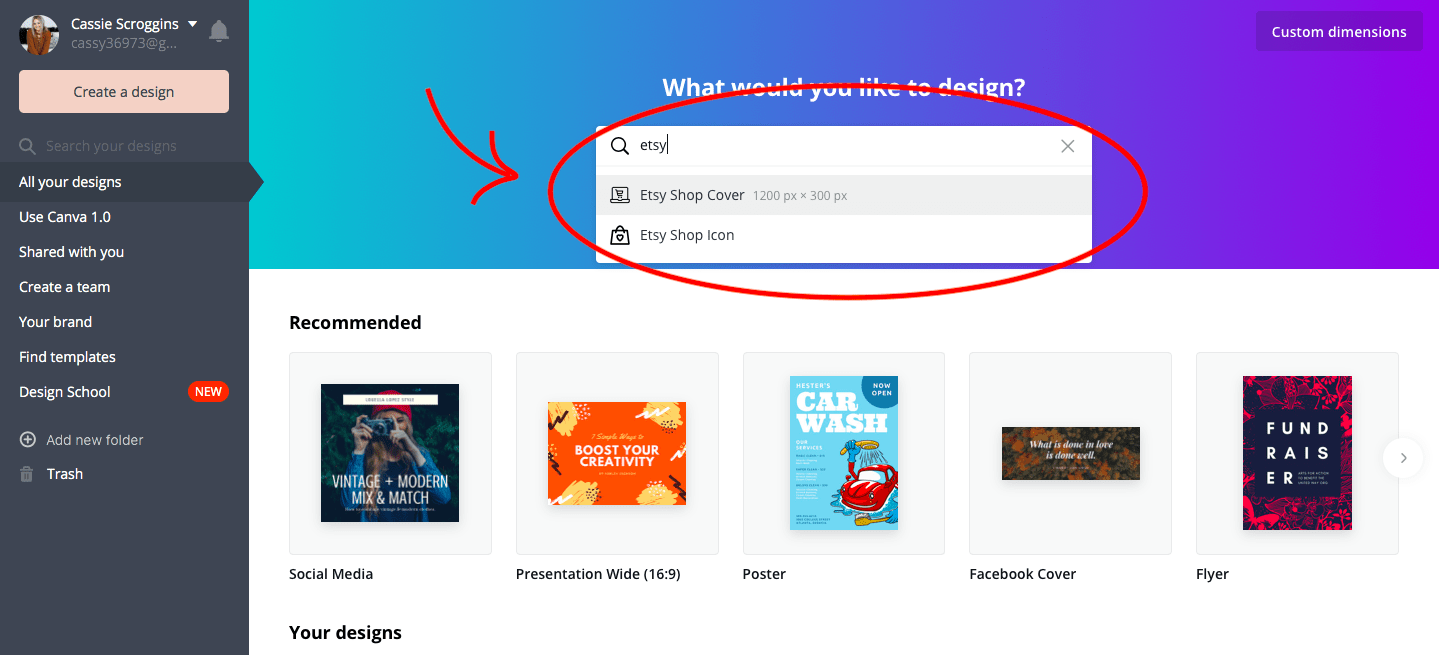Image resolution: width=1439 pixels, height=655 pixels.
Task: Click the What would you like to design heading
Action: [x=844, y=88]
